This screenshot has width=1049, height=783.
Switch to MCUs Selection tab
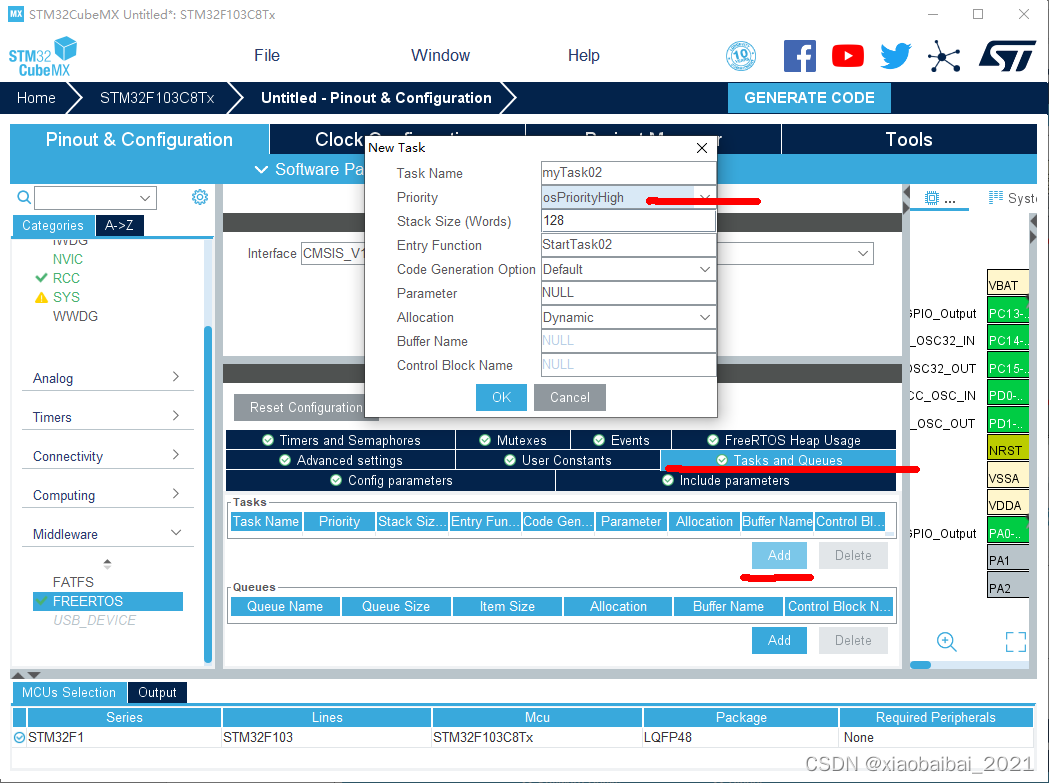(68, 692)
